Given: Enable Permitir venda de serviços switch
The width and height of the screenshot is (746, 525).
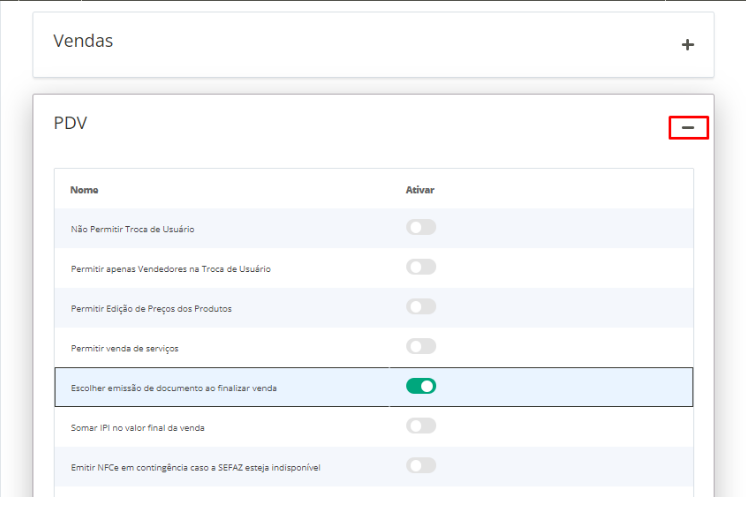Looking at the screenshot, I should point(421,347).
